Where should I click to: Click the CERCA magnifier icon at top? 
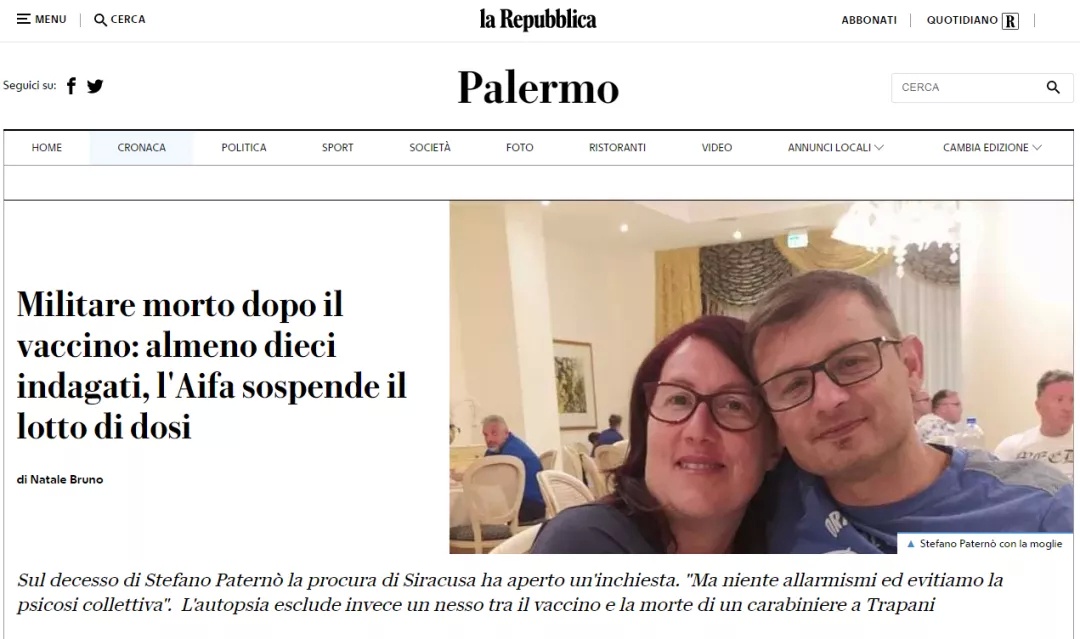pyautogui.click(x=101, y=20)
